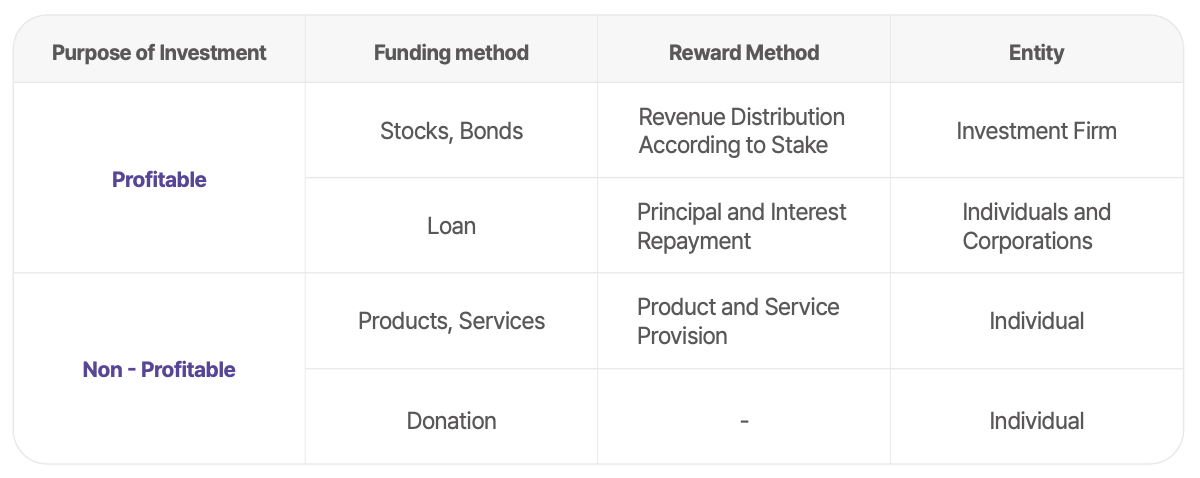The height and width of the screenshot is (478, 1200).
Task: Click the word Stocks in Funding method
Action: tap(414, 131)
